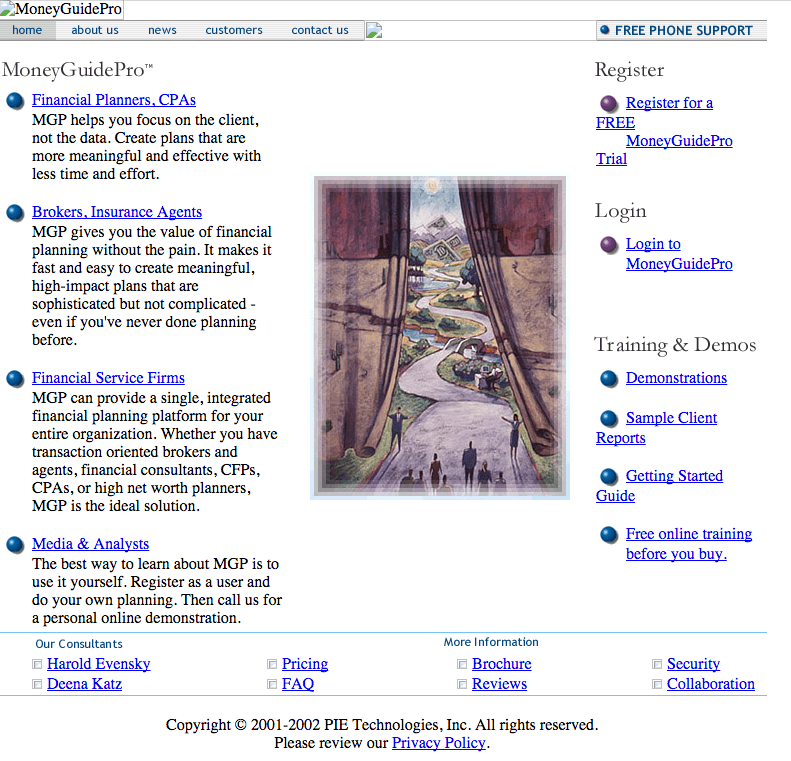Image resolution: width=791 pixels, height=761 pixels.
Task: Click the small square icon beside Pricing
Action: coord(272,664)
